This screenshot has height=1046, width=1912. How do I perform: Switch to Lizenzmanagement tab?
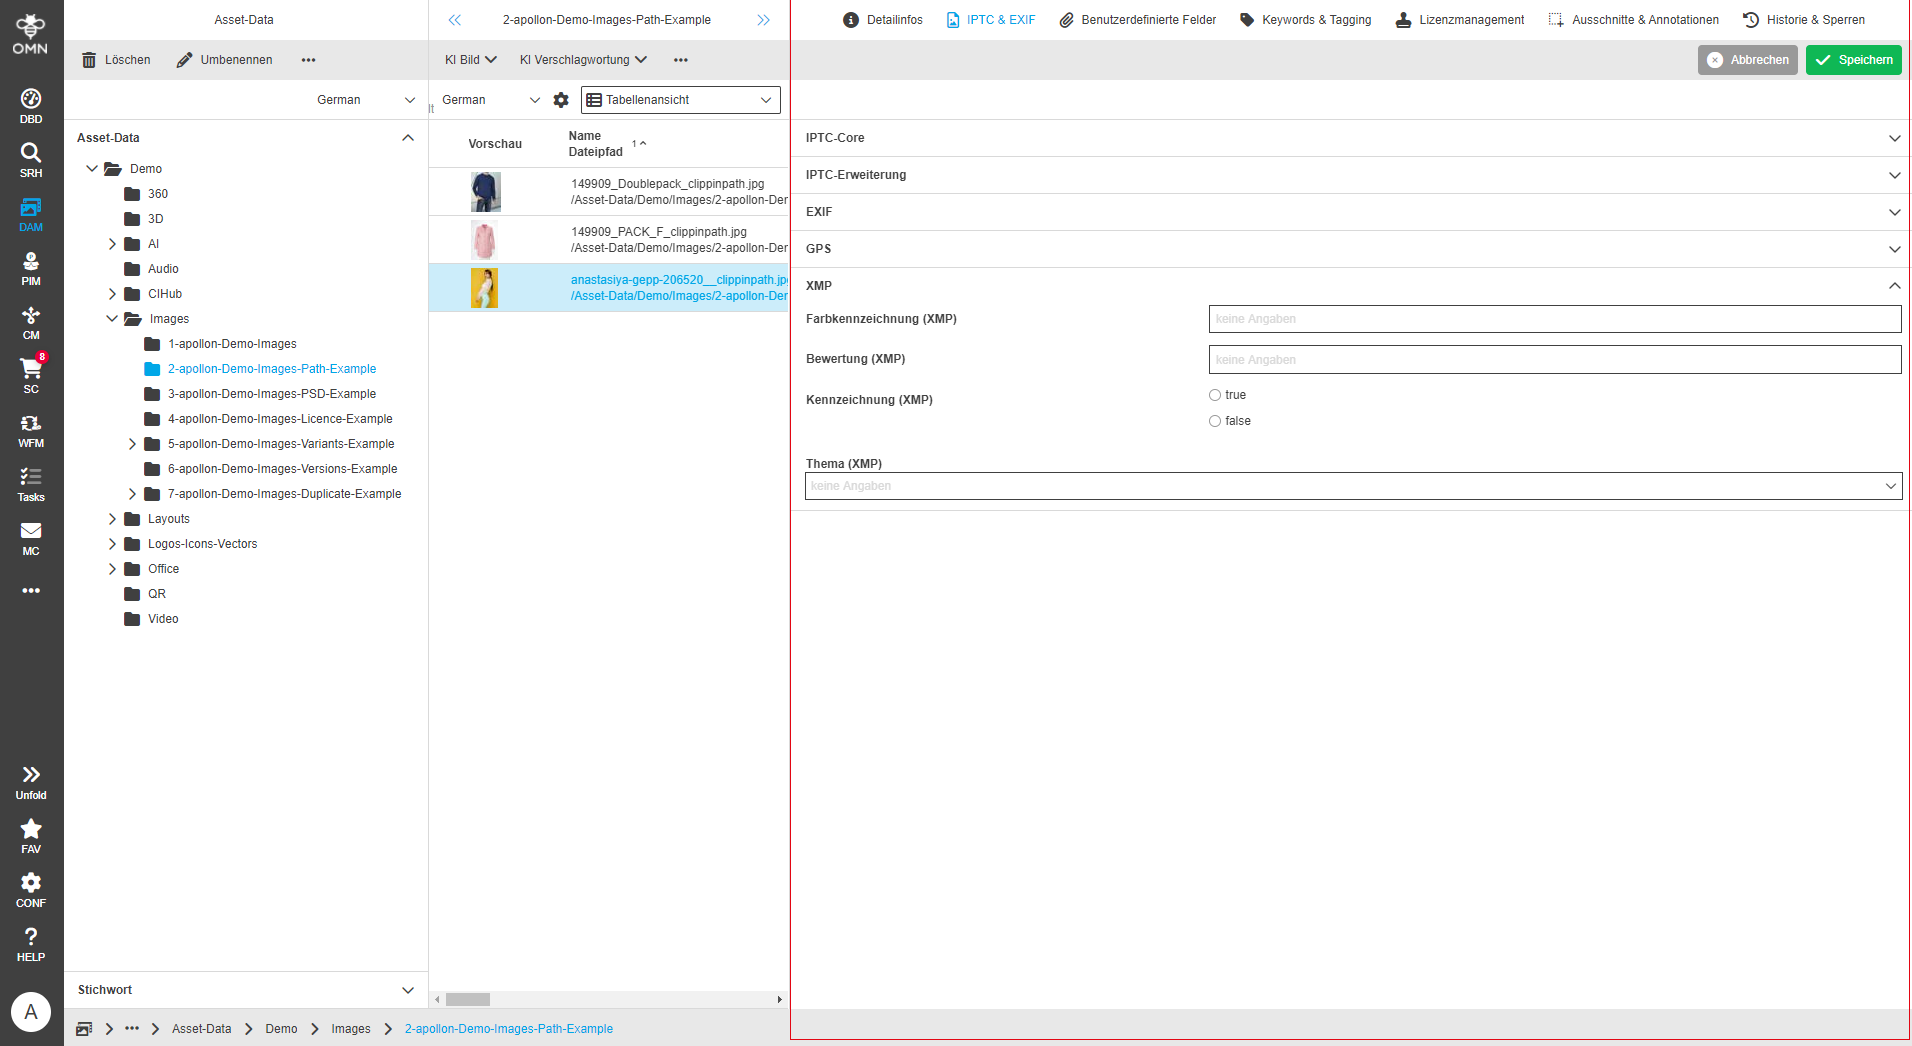[x=1460, y=20]
